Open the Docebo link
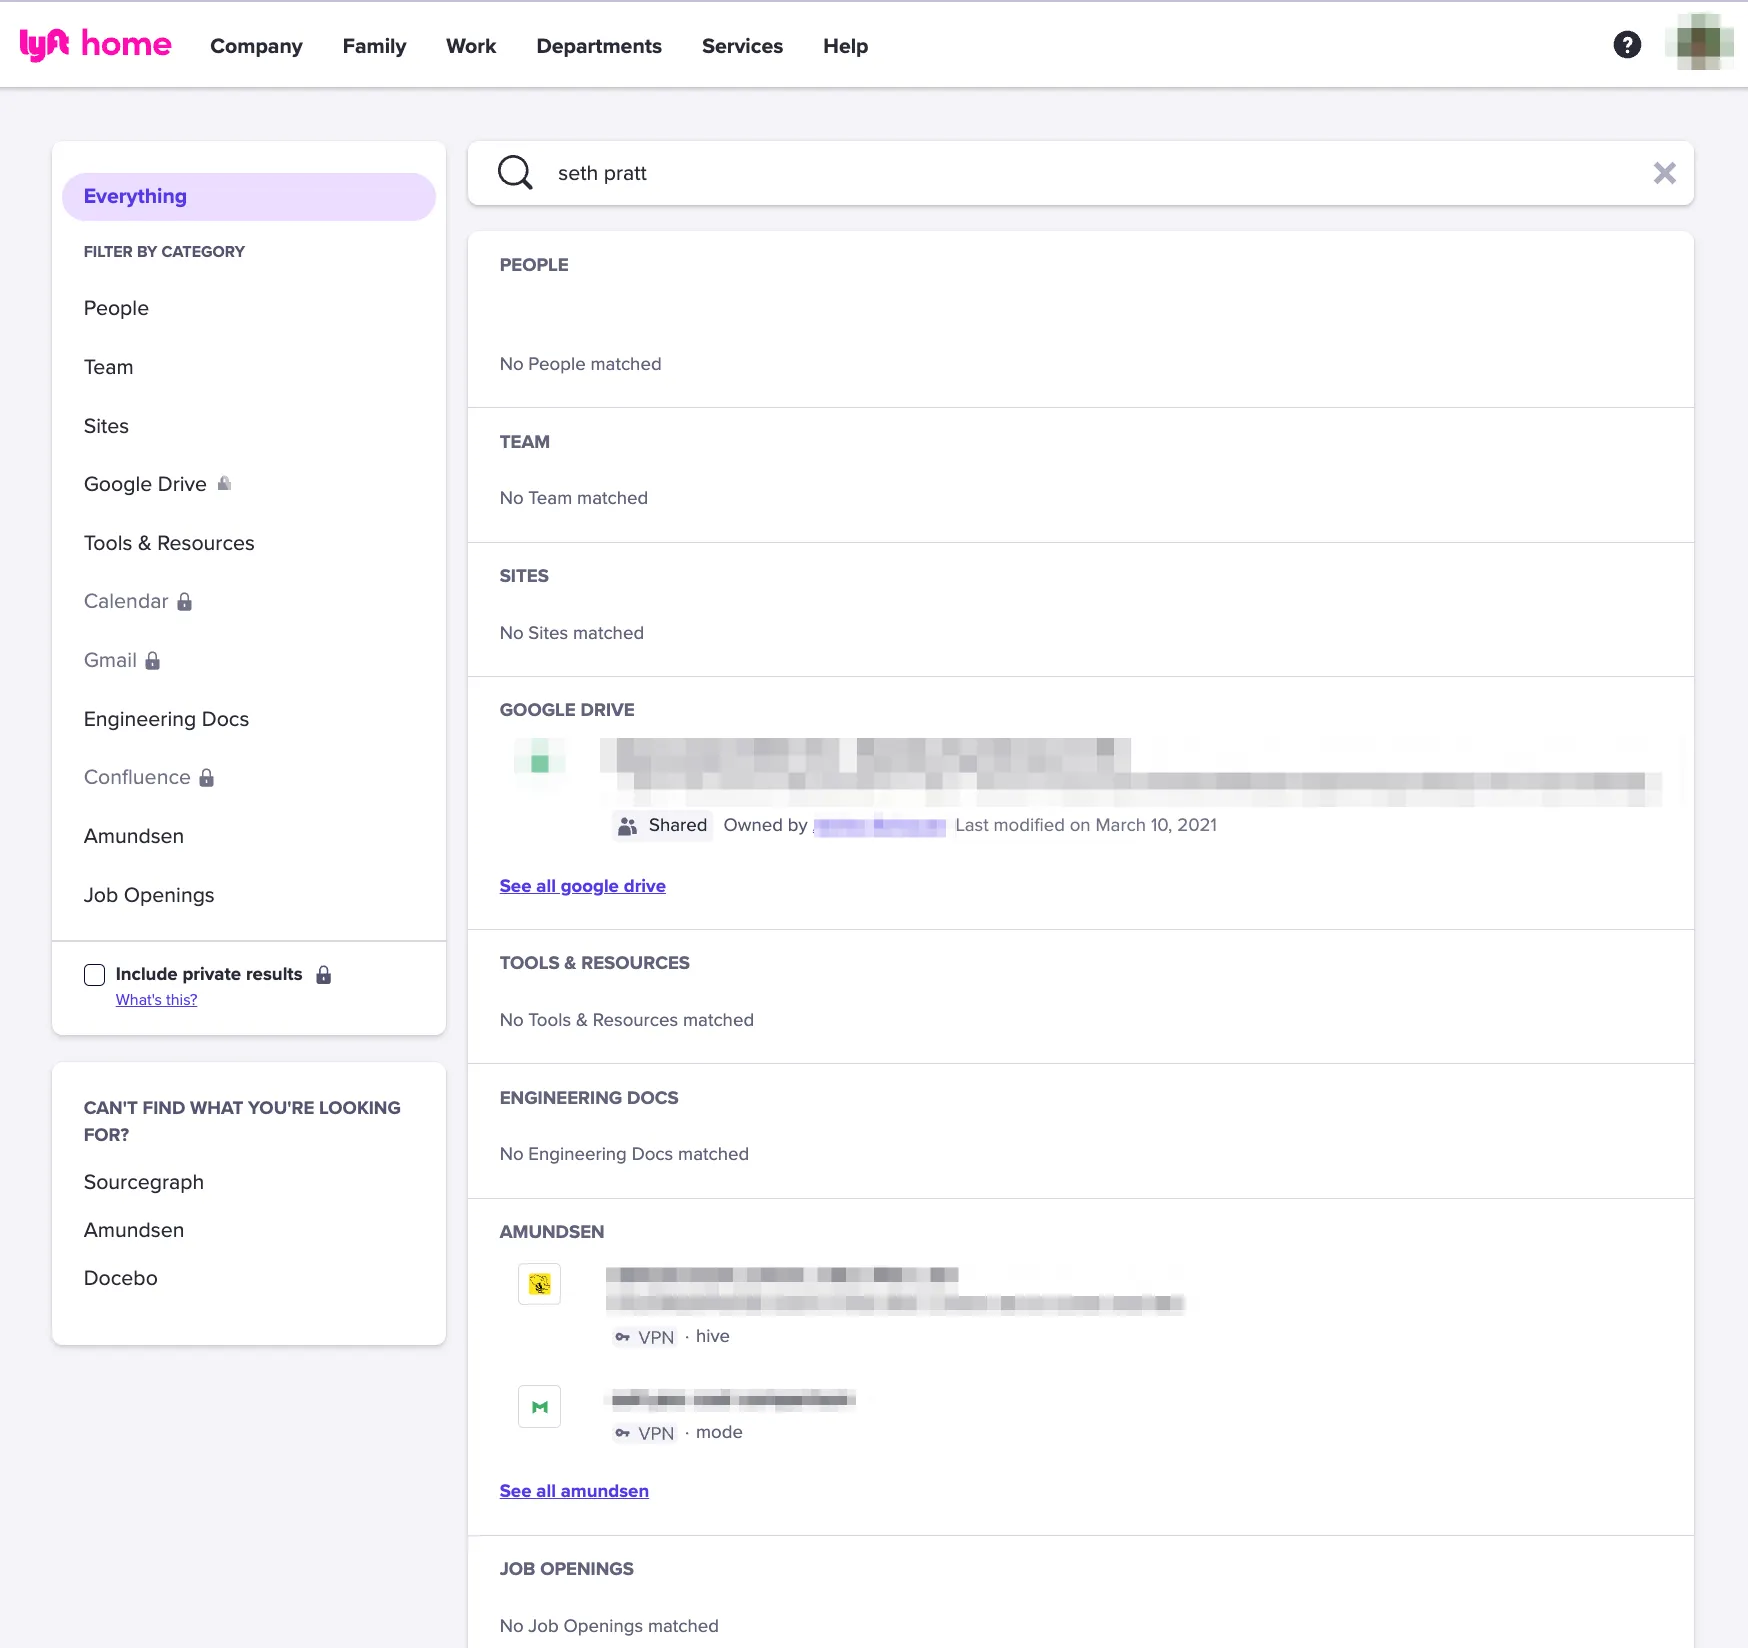 pos(121,1278)
